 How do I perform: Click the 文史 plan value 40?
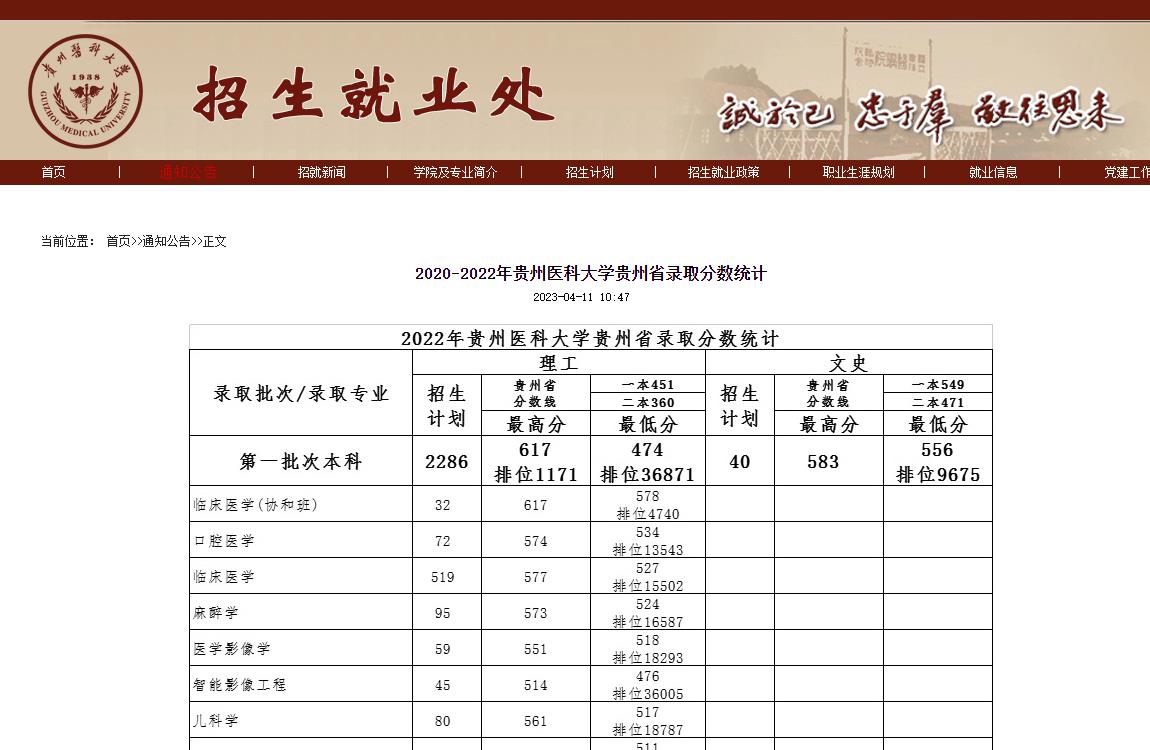coord(739,461)
